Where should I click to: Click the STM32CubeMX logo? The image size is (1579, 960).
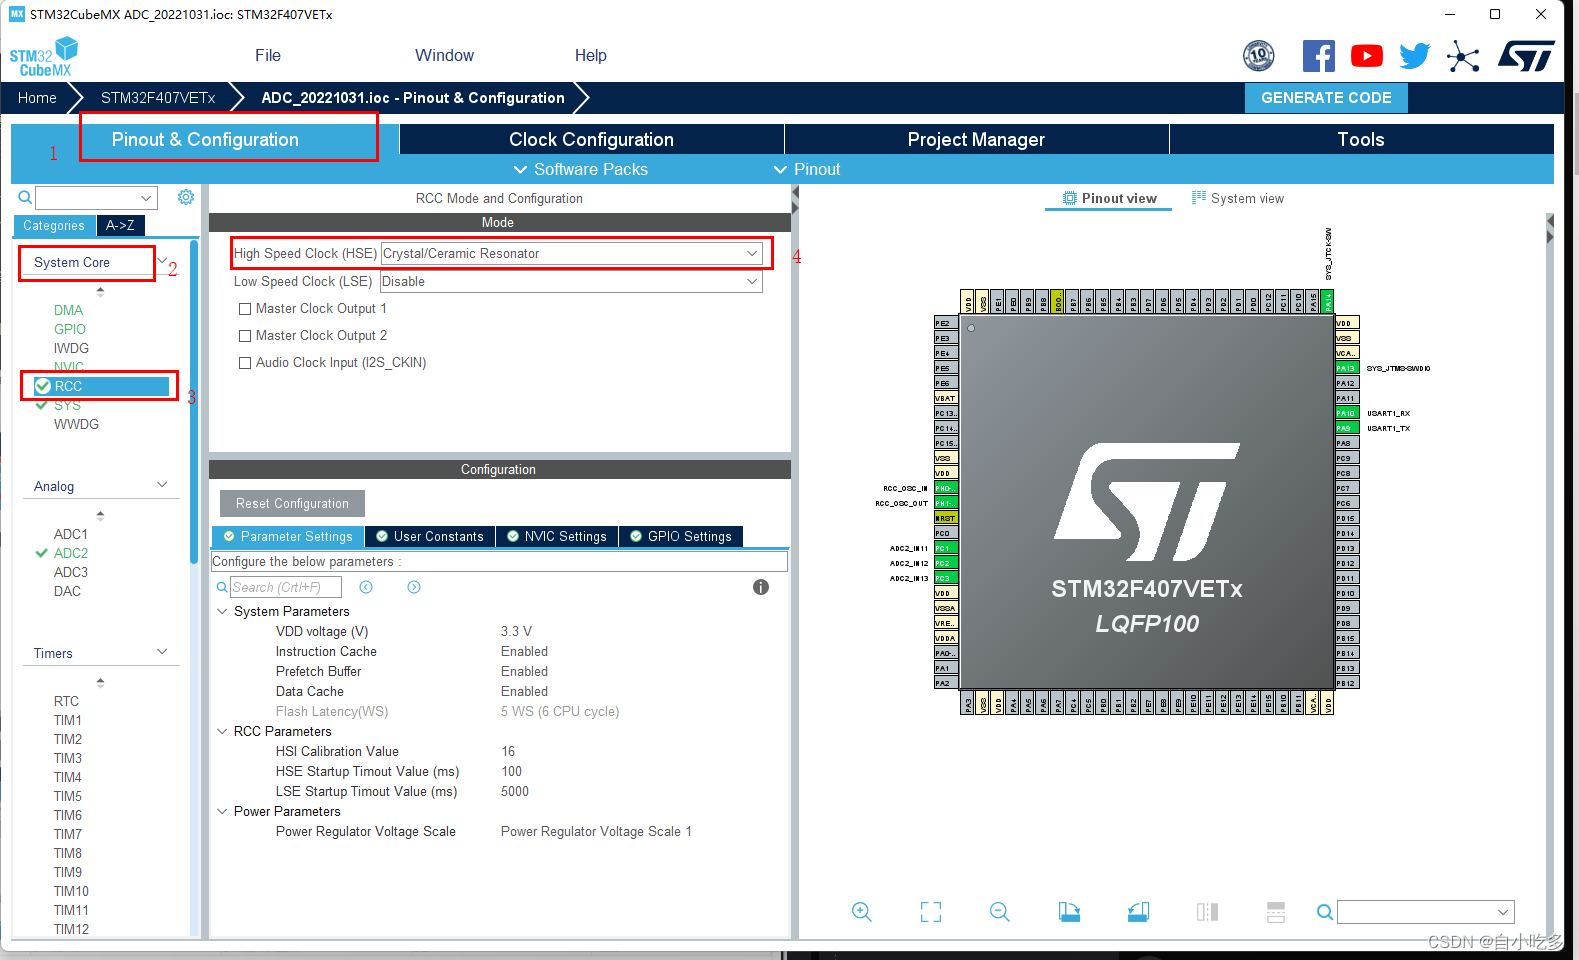pos(43,57)
